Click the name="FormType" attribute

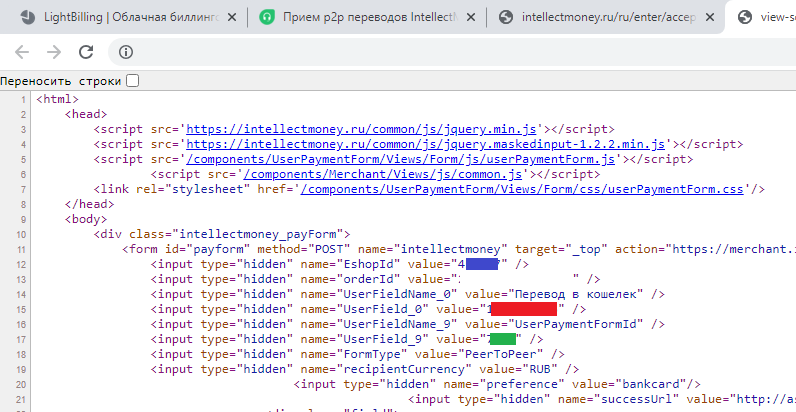tap(354, 354)
